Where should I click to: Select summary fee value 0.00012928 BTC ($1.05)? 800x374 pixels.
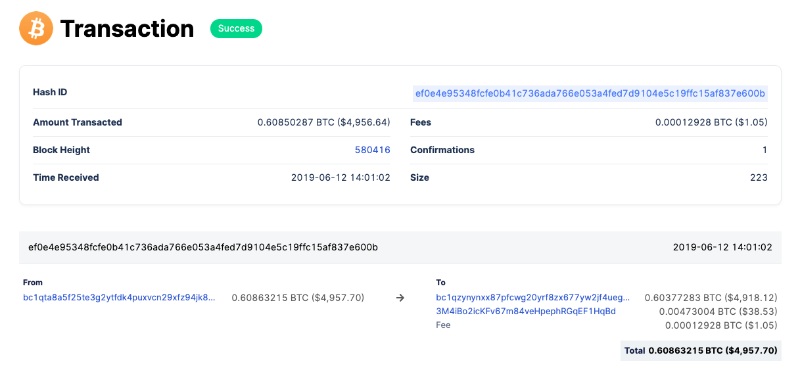pyautogui.click(x=711, y=122)
